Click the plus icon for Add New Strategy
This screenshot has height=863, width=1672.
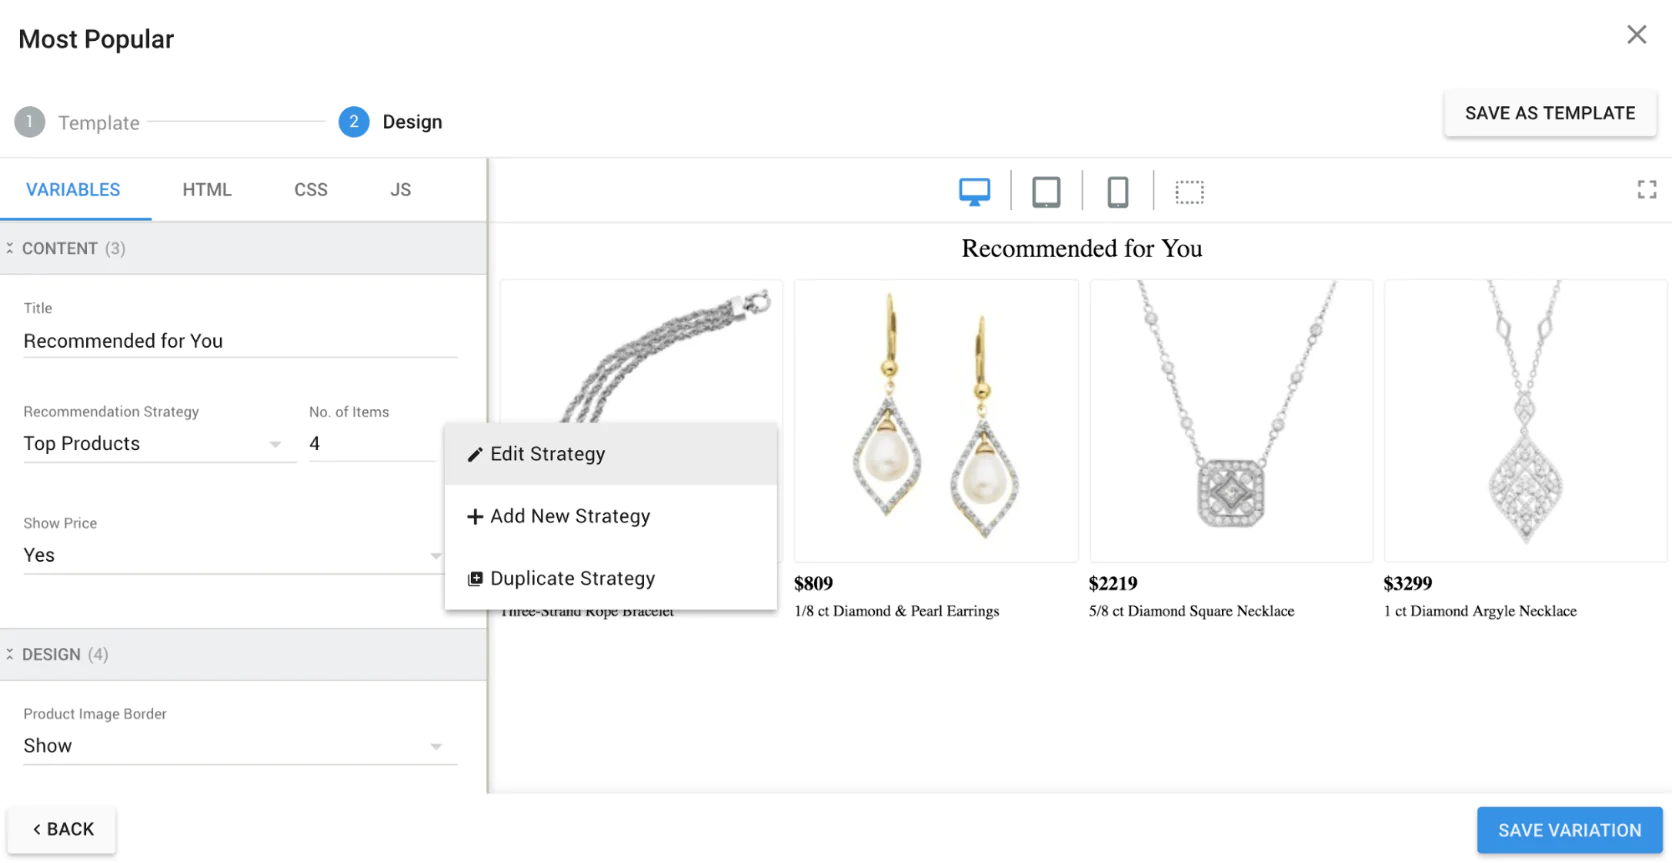click(x=475, y=517)
